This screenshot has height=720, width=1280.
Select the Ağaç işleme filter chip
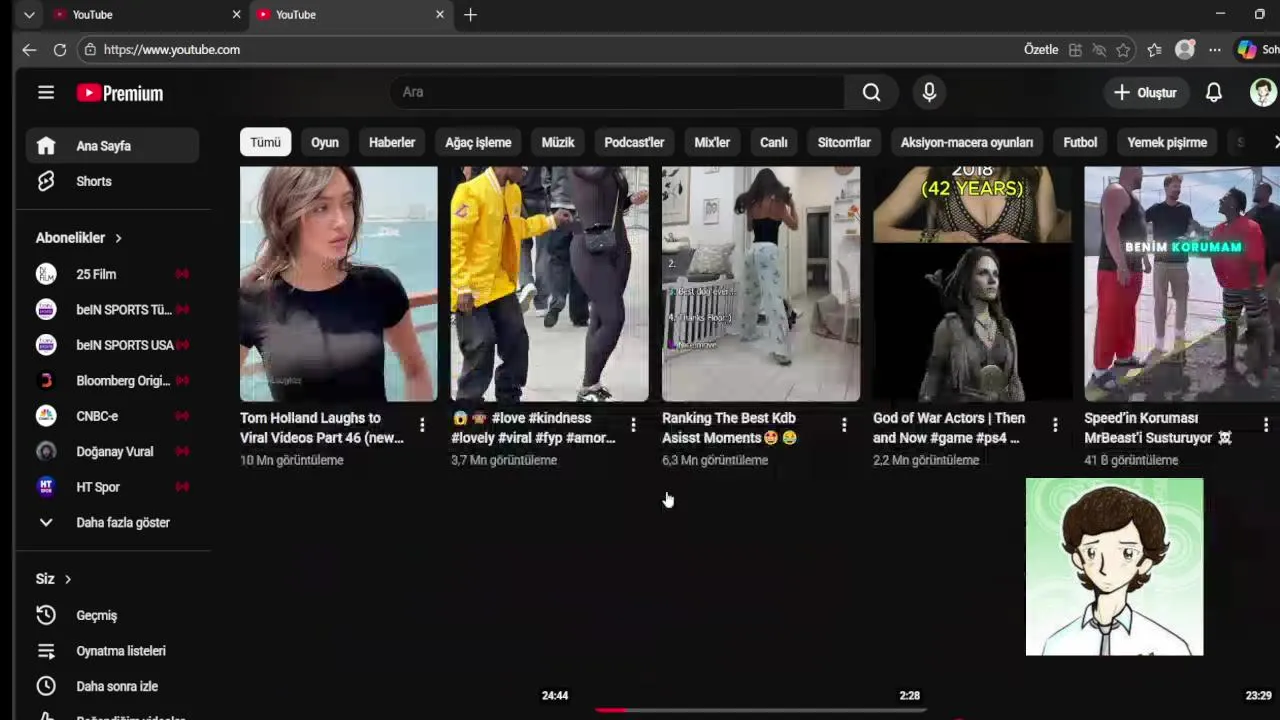478,142
